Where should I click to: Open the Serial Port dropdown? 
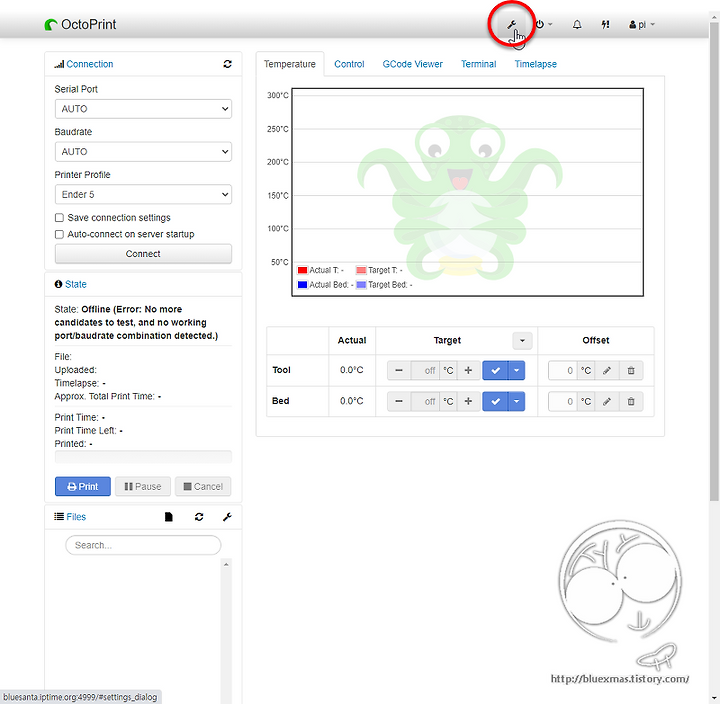143,109
